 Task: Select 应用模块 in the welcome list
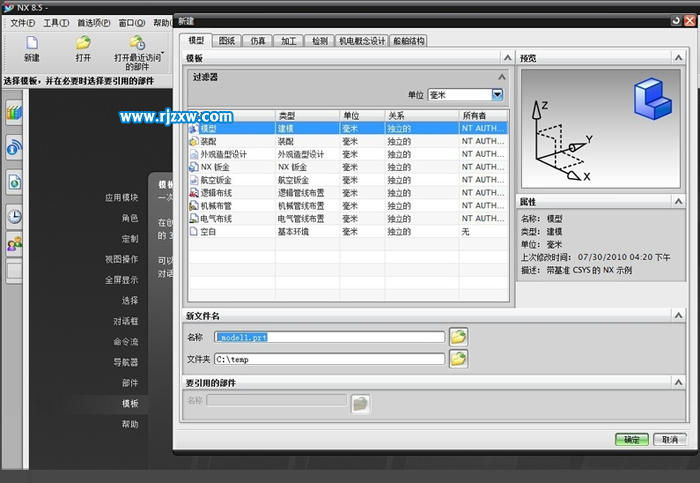coord(121,197)
